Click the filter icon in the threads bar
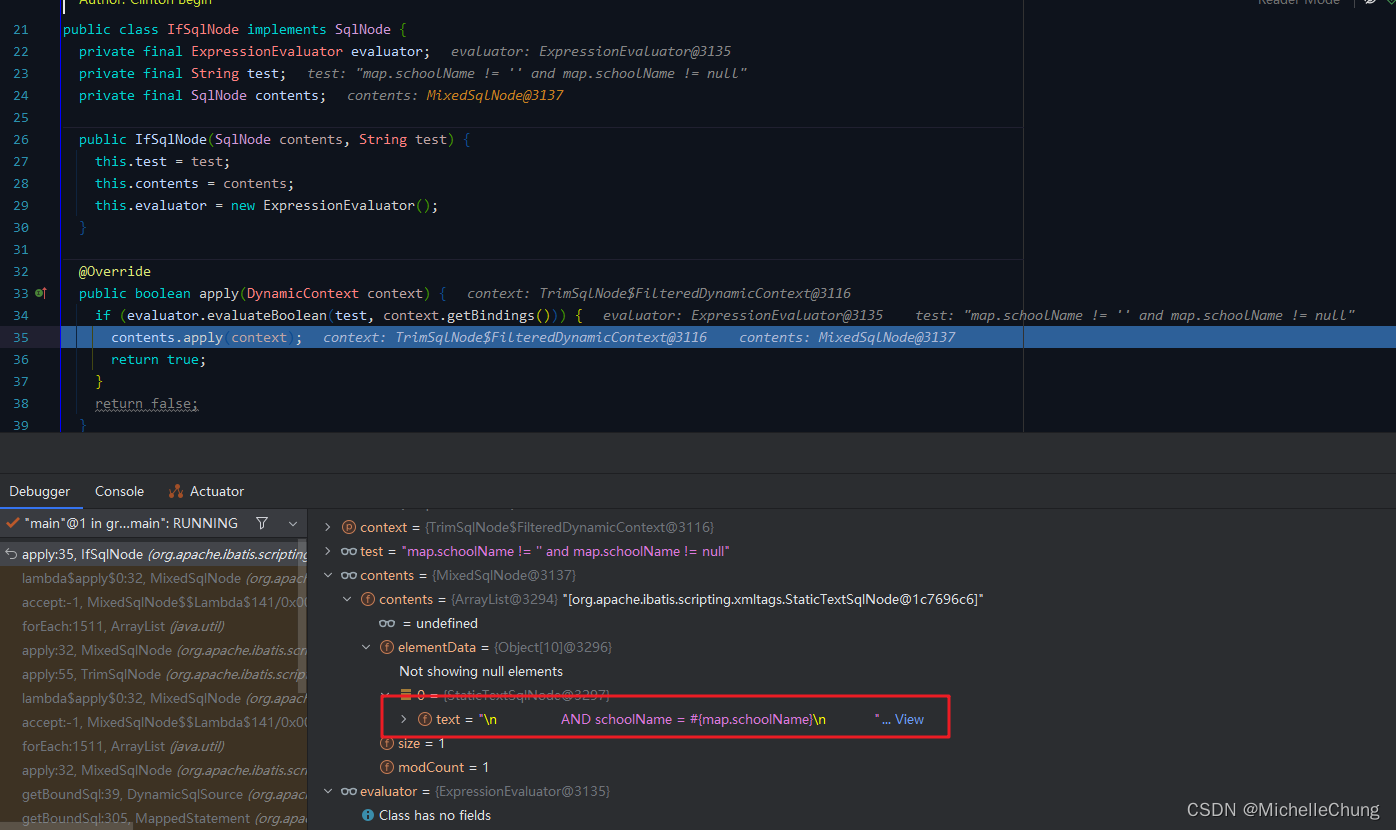Viewport: 1396px width, 830px height. click(x=262, y=523)
